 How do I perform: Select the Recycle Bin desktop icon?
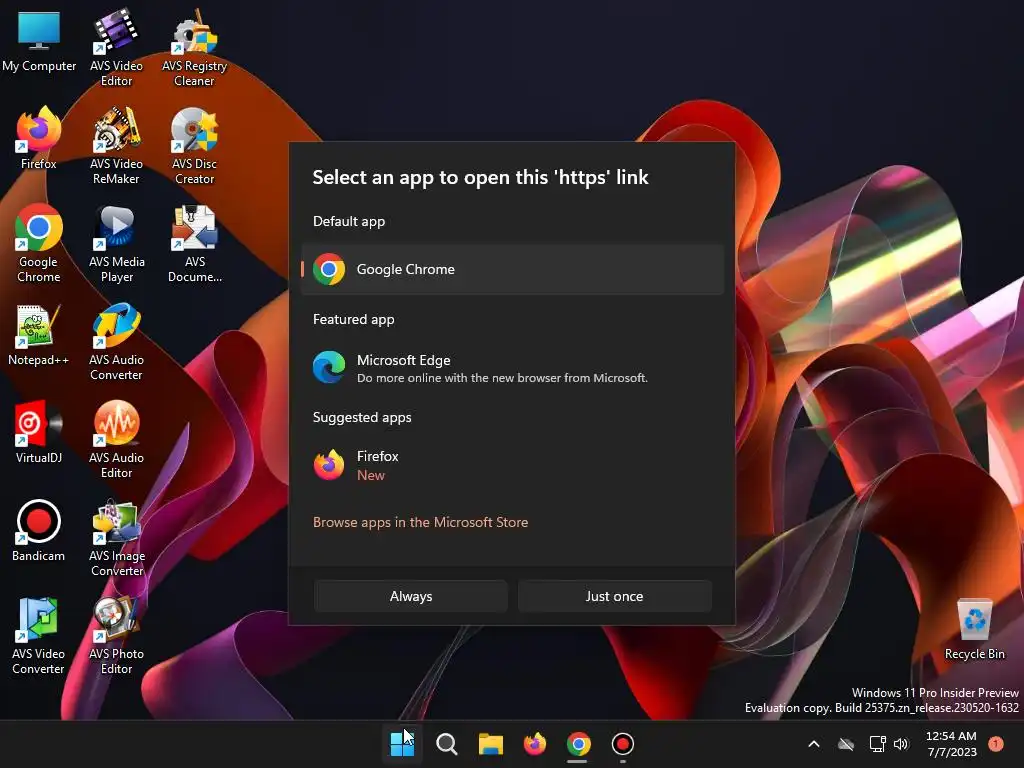[974, 629]
